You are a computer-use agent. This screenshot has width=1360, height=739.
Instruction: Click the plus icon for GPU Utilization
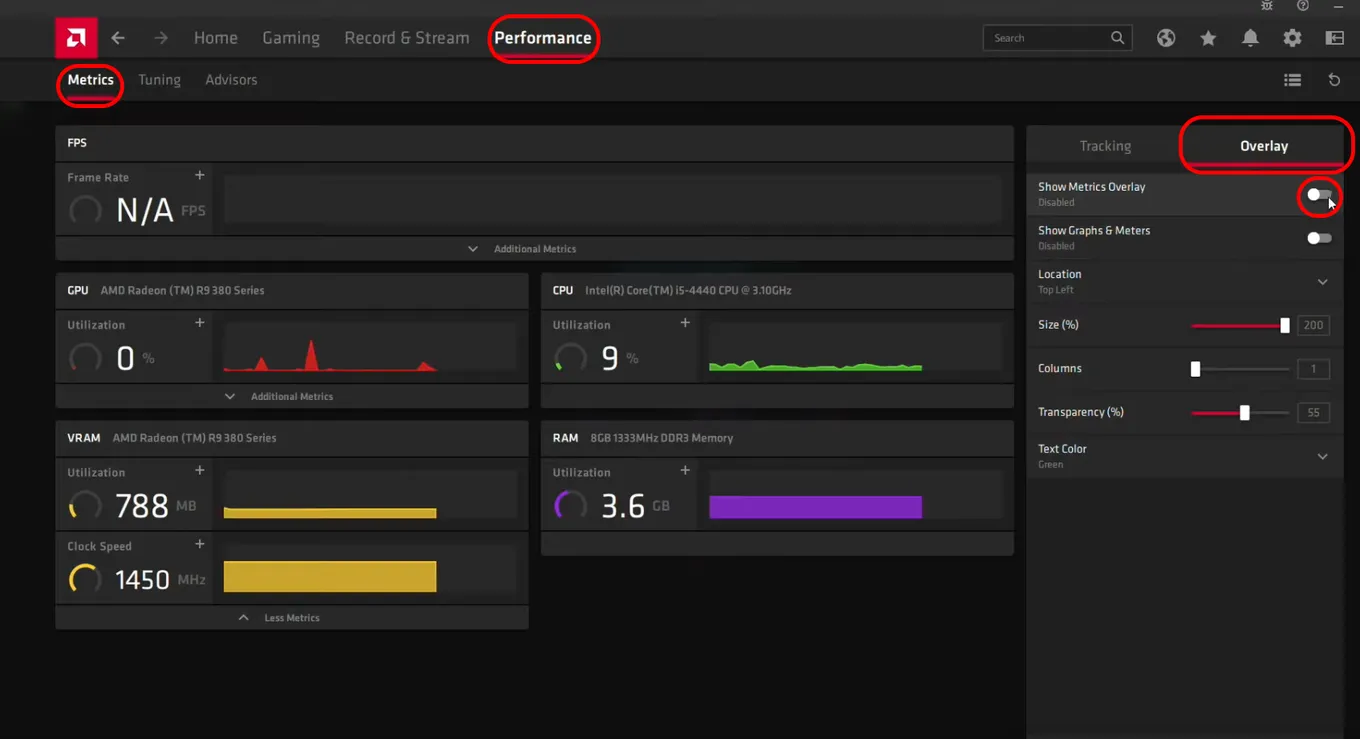tap(200, 323)
